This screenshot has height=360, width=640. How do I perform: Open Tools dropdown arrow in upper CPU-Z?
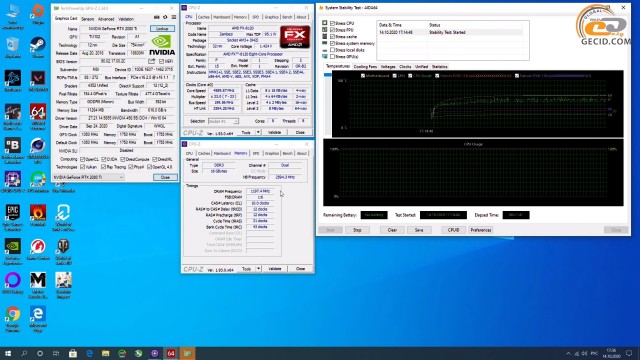click(x=258, y=133)
